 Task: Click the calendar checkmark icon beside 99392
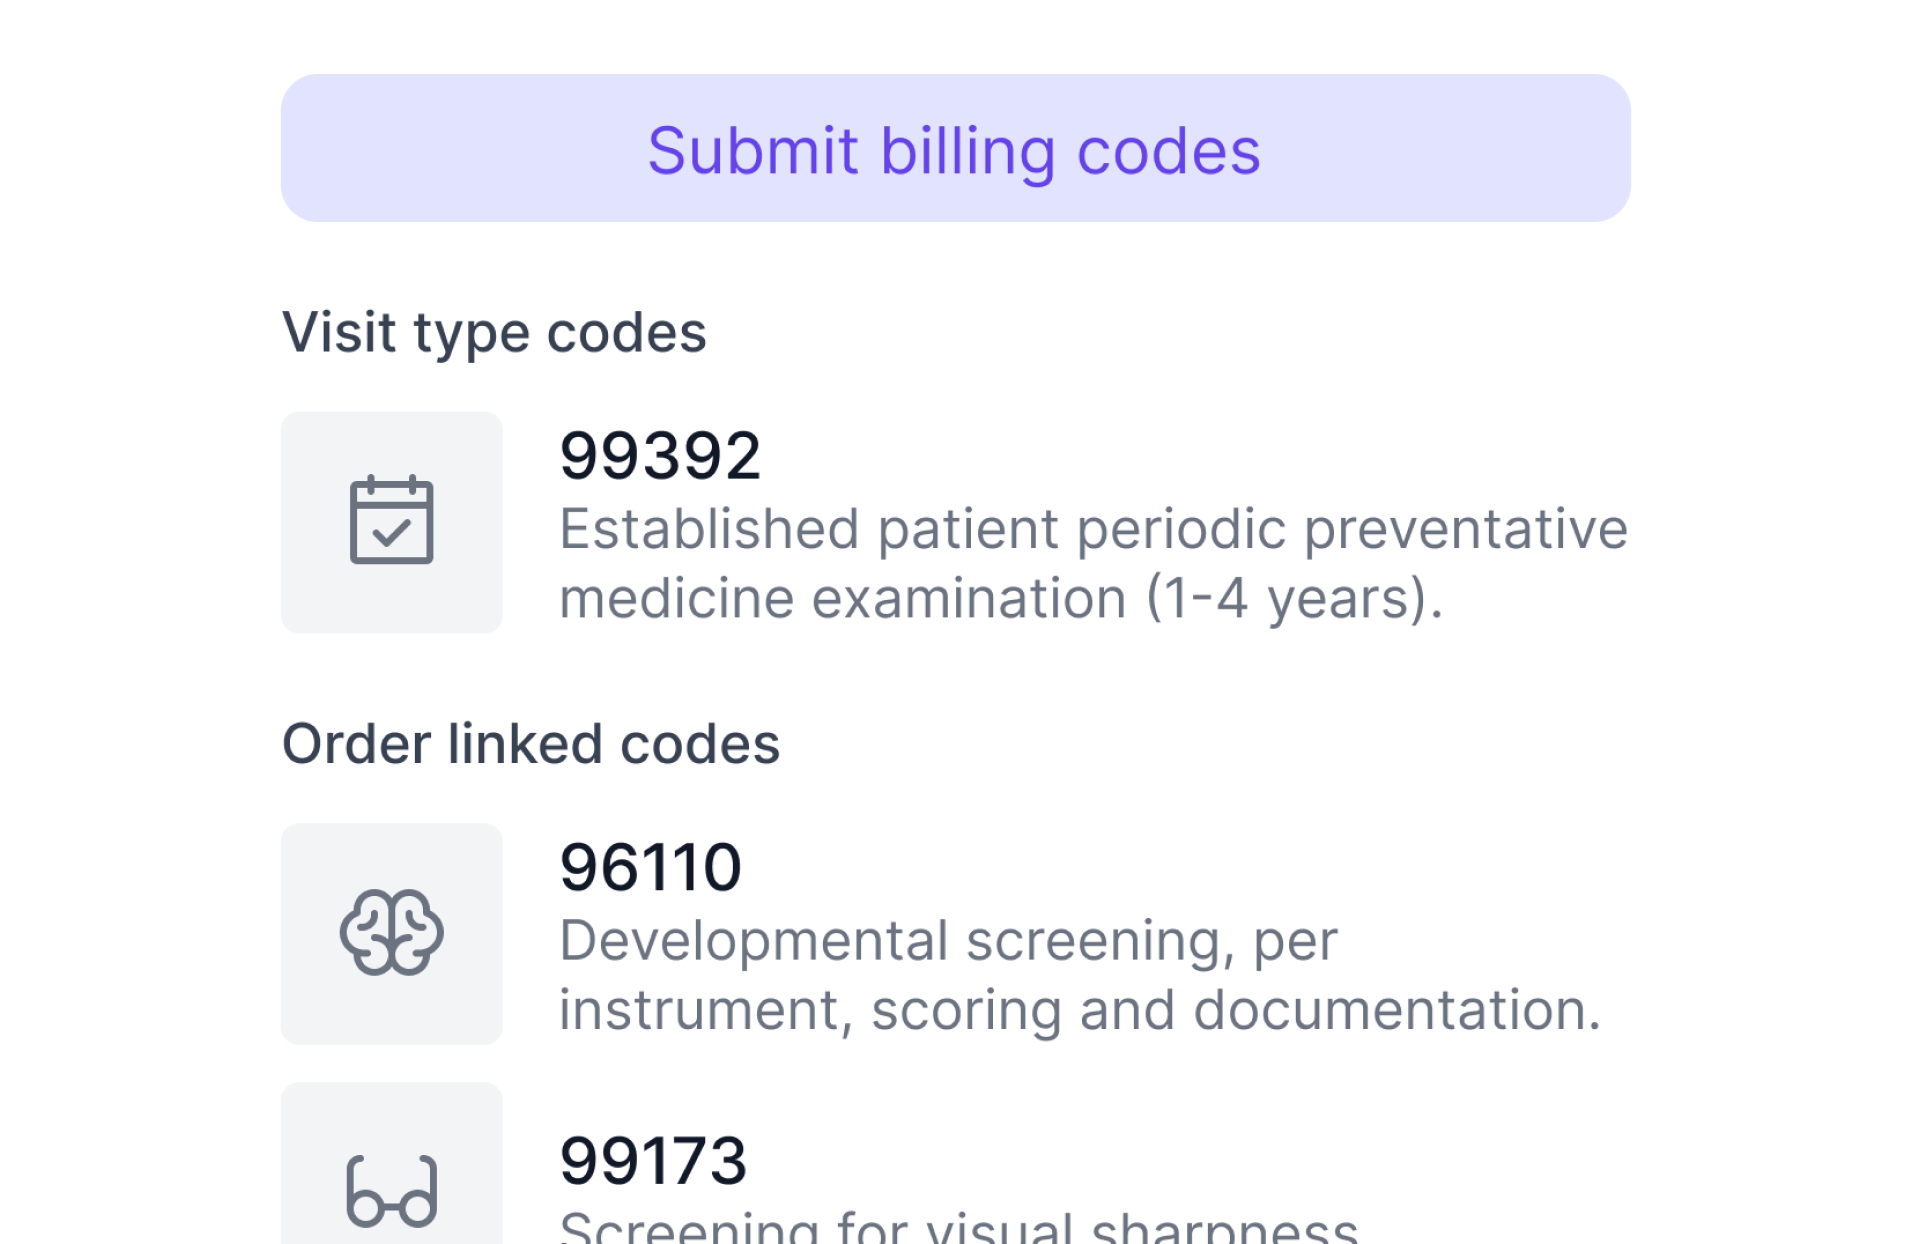[391, 521]
